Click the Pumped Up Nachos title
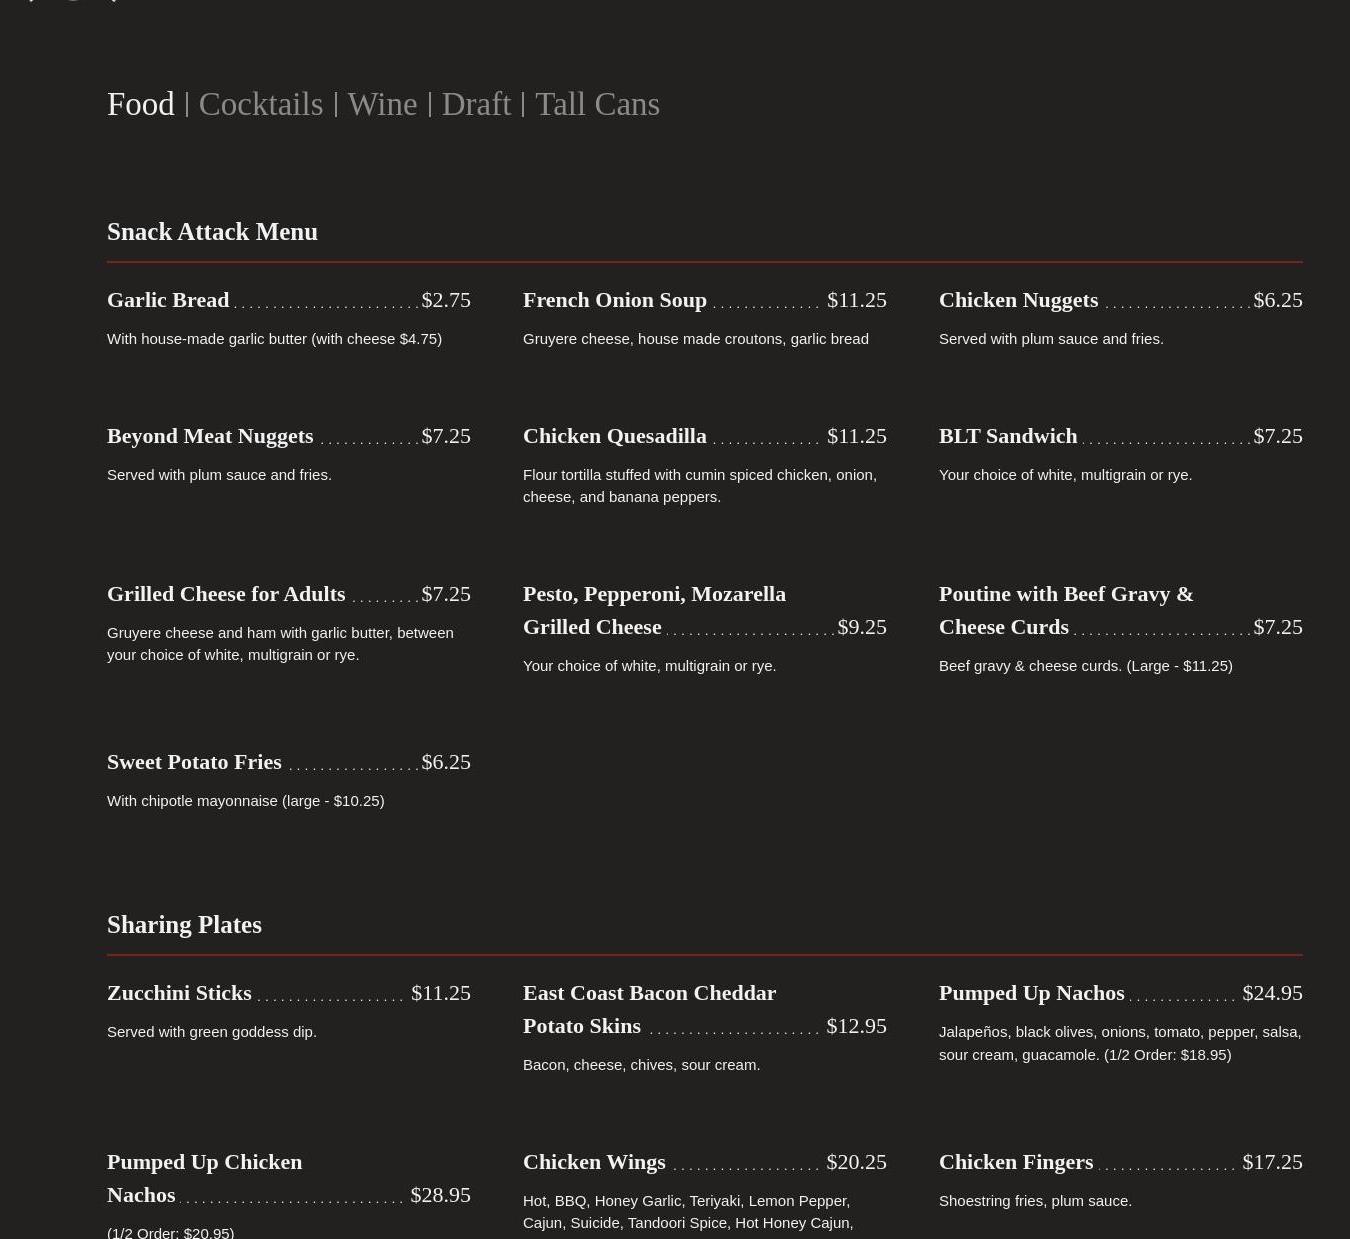The image size is (1350, 1239). [x=1031, y=993]
